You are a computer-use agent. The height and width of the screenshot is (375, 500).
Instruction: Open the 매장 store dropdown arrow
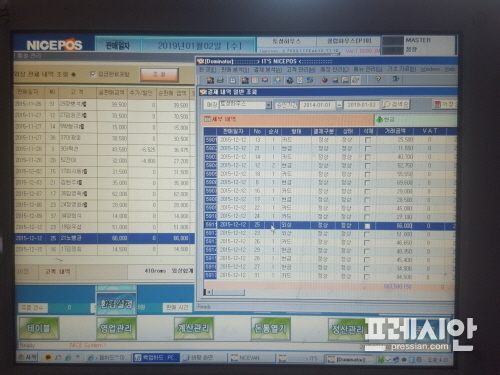[269, 105]
